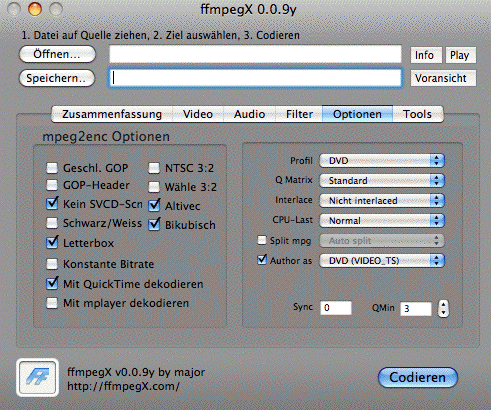Click the http://ffmpegX.com/ URL text
491x410 pixels.
coord(123,386)
